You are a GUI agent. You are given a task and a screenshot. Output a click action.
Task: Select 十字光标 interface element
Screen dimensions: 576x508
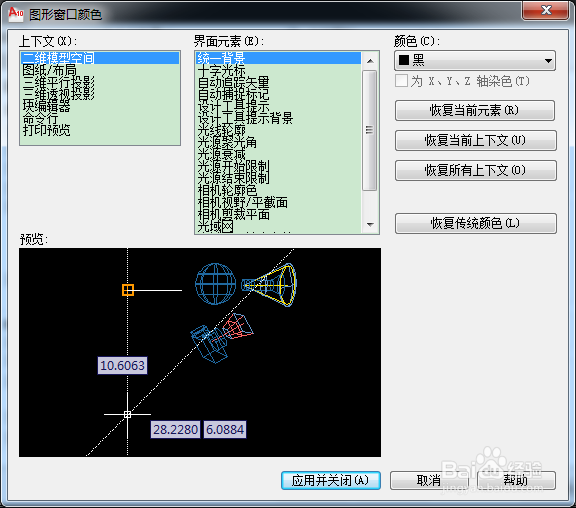point(278,70)
